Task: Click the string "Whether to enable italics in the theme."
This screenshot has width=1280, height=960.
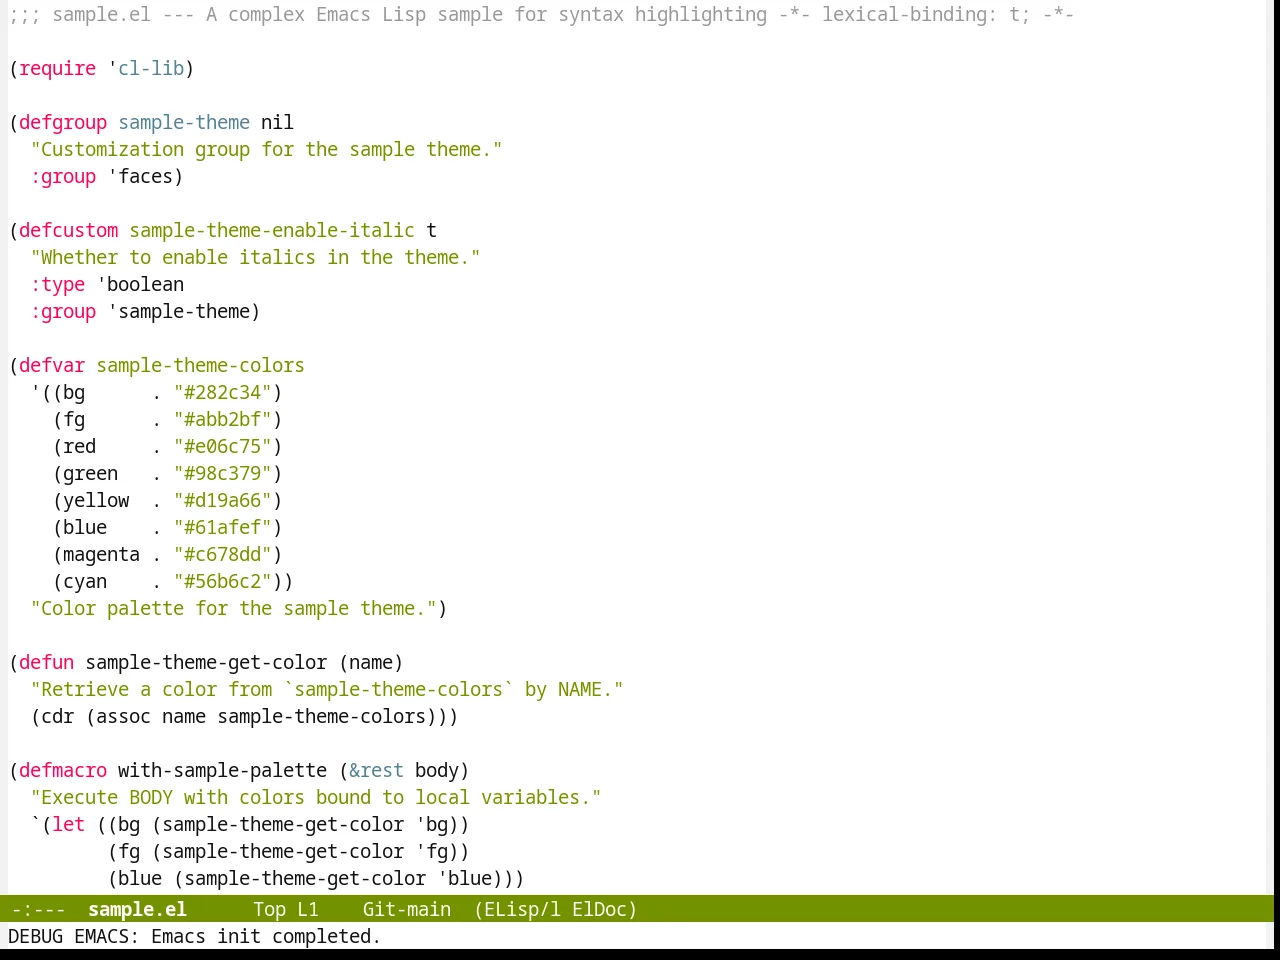Action: point(255,257)
